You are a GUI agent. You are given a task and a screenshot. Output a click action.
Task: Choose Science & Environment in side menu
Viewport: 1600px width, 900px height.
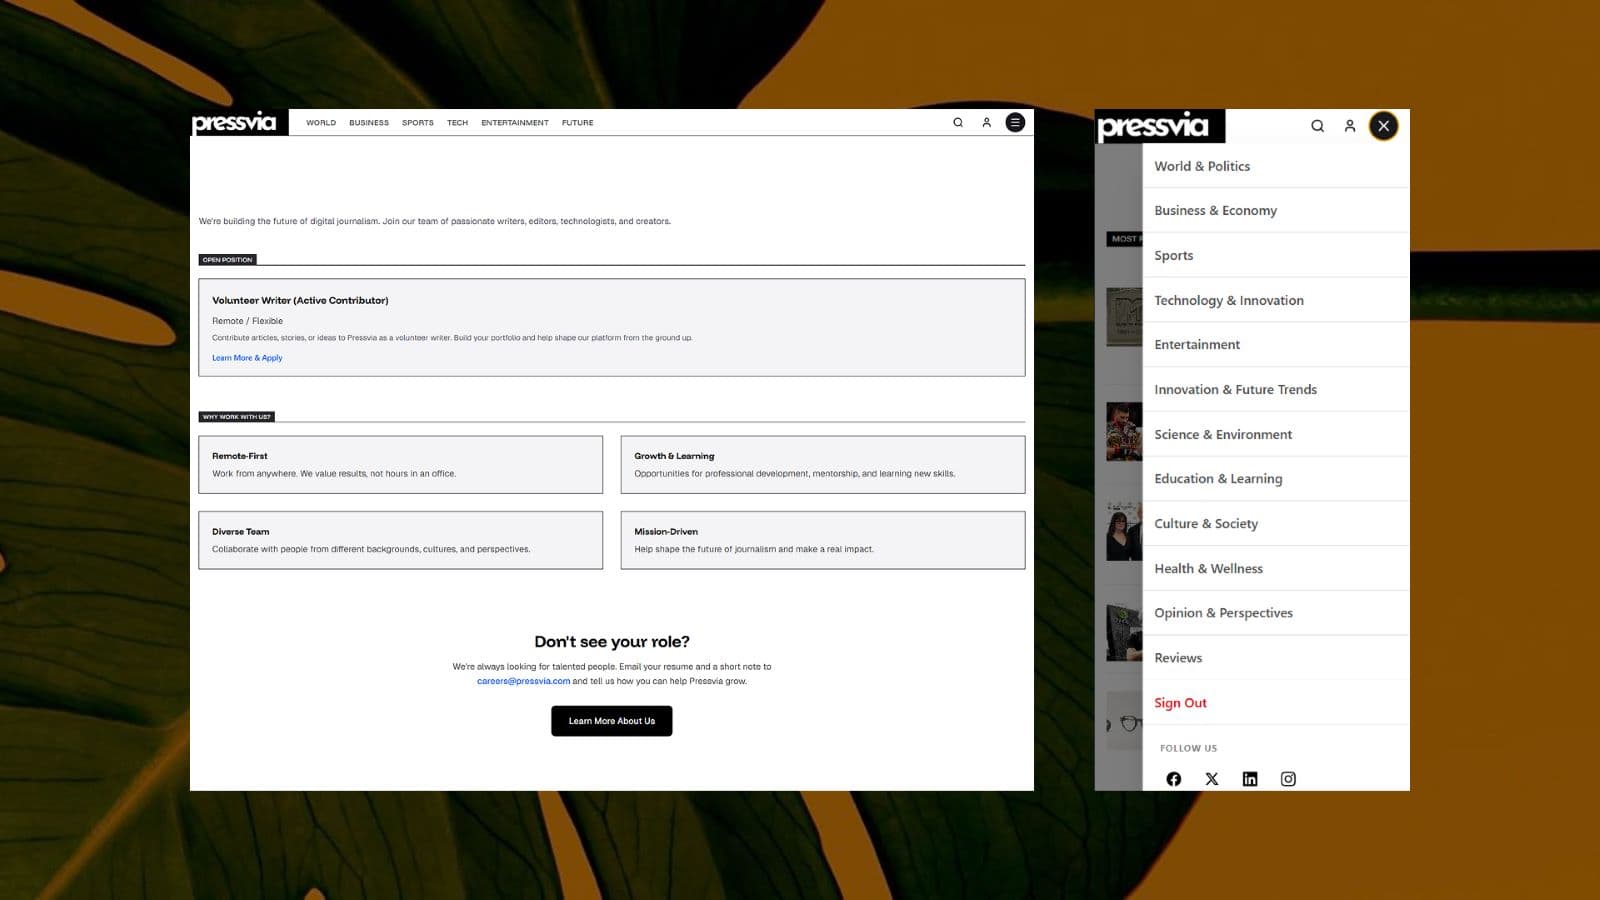[x=1223, y=434]
